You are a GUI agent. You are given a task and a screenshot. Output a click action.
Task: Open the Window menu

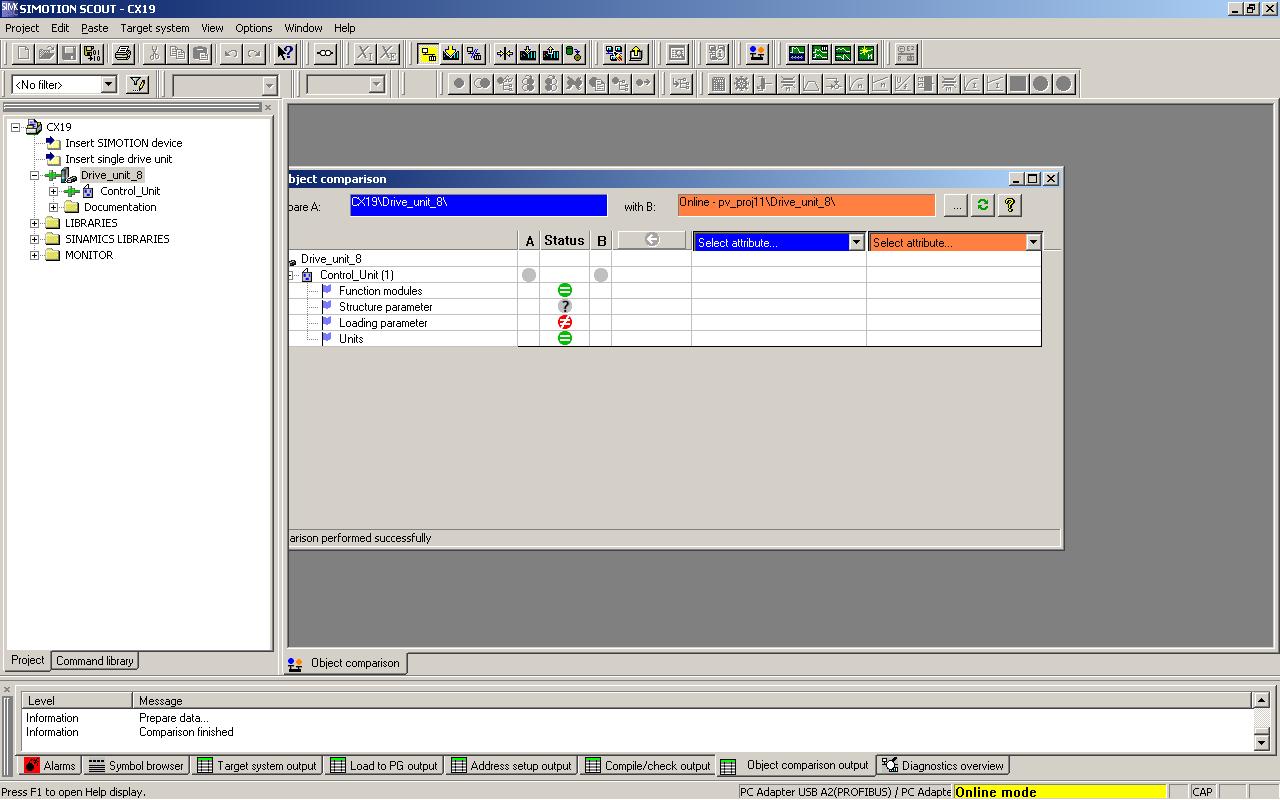[303, 28]
